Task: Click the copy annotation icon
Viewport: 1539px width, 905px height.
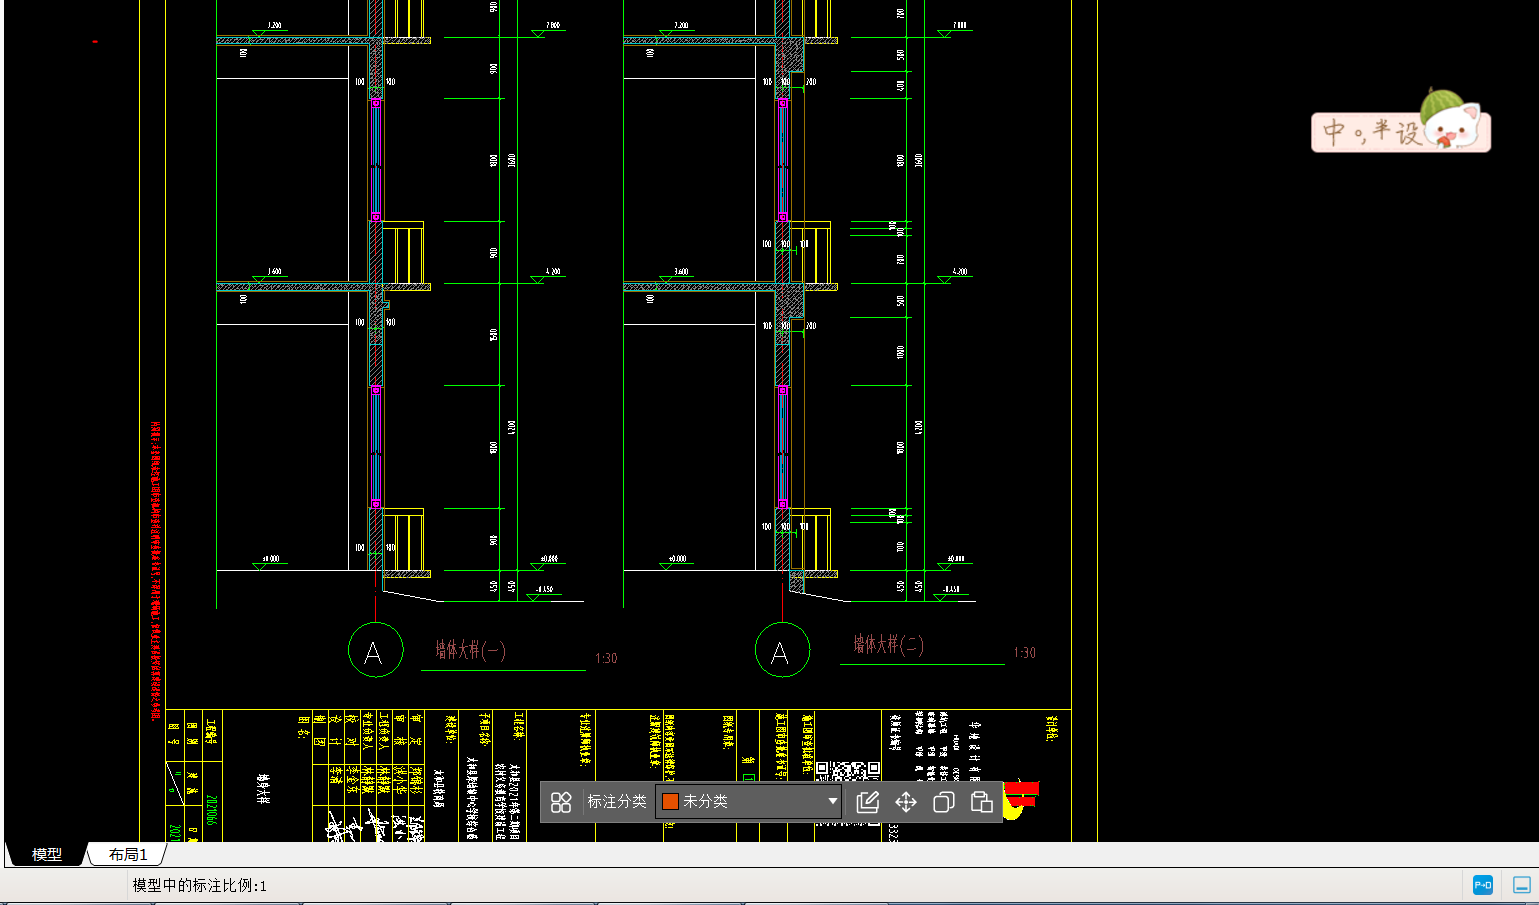Action: [x=943, y=802]
